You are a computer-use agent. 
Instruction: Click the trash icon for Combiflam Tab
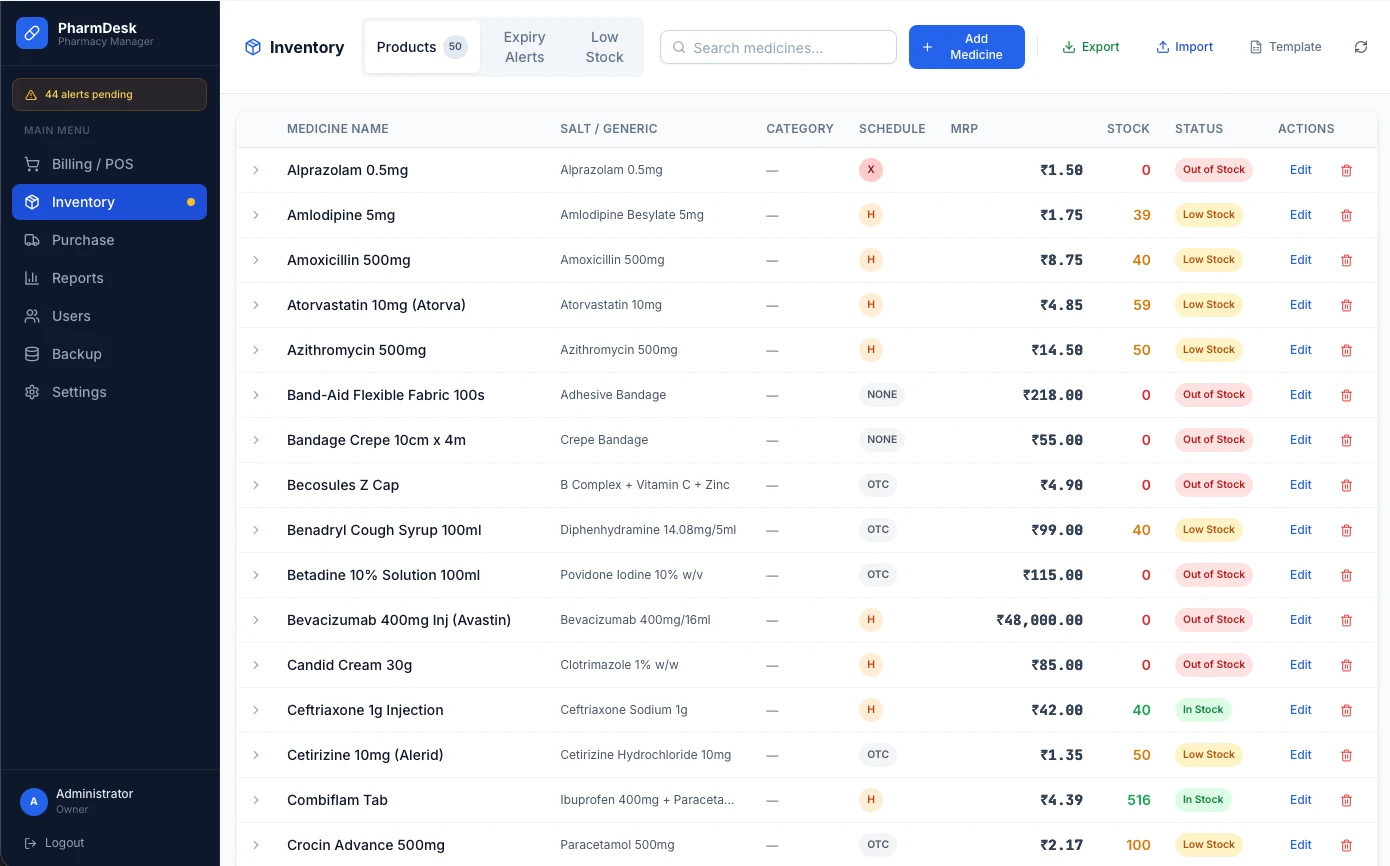pos(1346,800)
